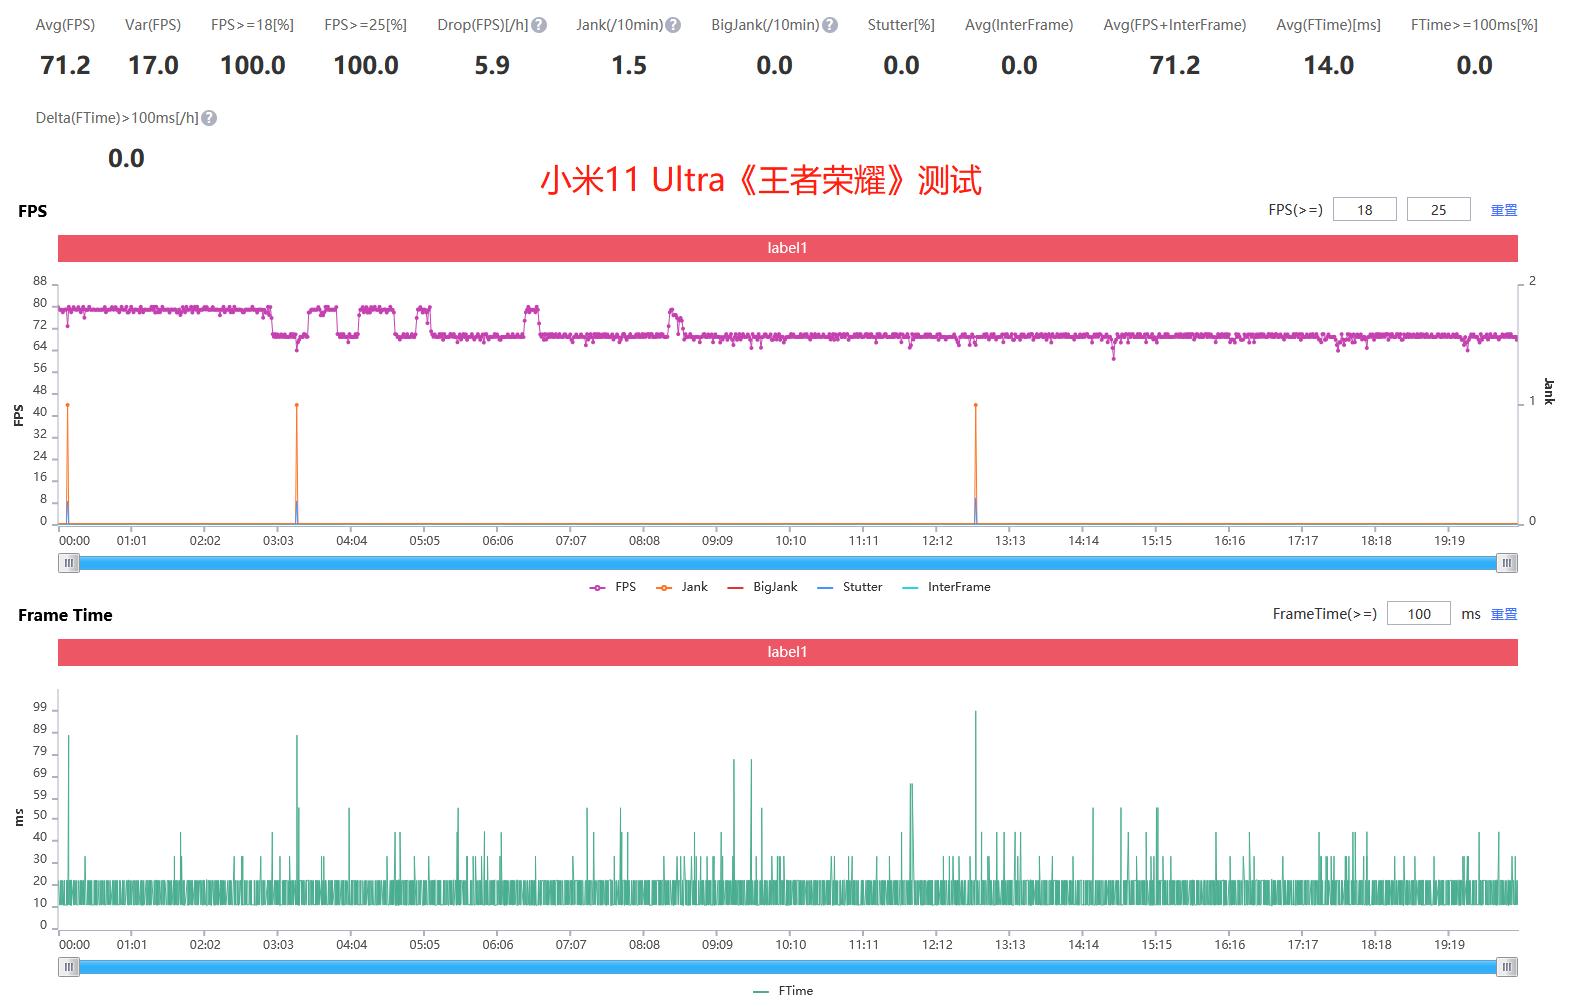The image size is (1571, 1007).
Task: Click FPS threshold input showing 25
Action: tap(1438, 210)
